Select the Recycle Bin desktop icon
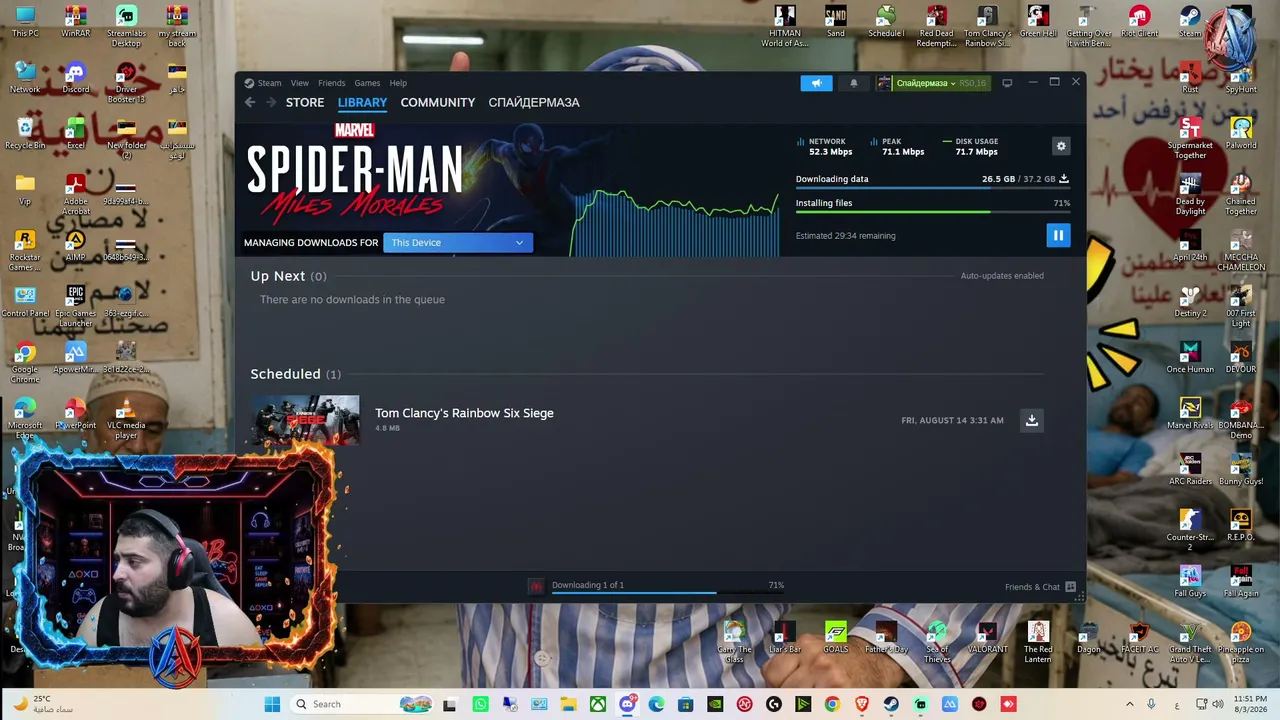Screen dimensions: 1280x720 [x=25, y=133]
